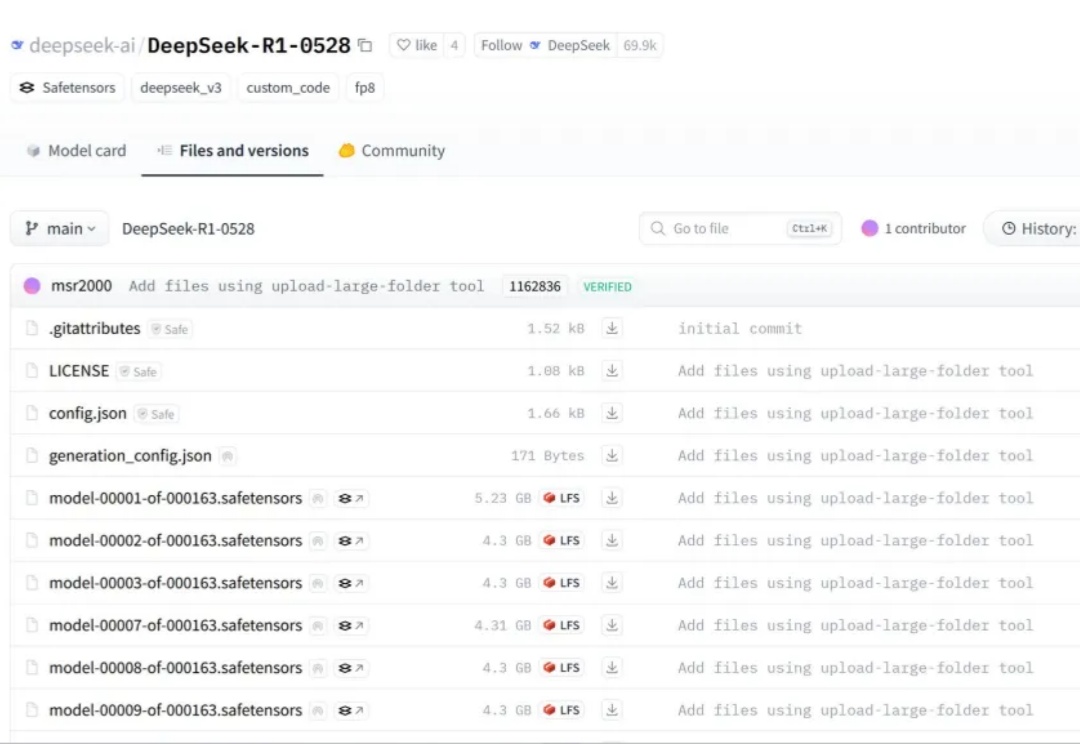1080x744 pixels.
Task: Open safetensors viewer for model-00009
Action: (351, 710)
